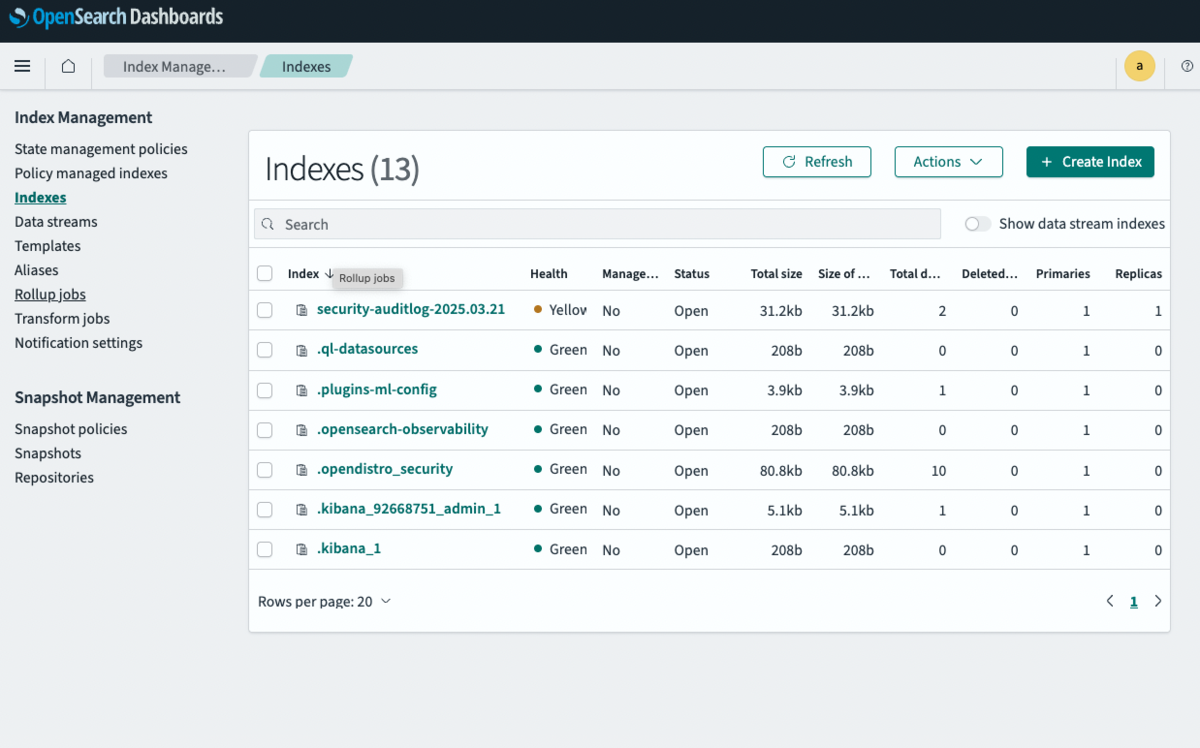Check the security-auditlog-2025.03.21 row checkbox

264,311
